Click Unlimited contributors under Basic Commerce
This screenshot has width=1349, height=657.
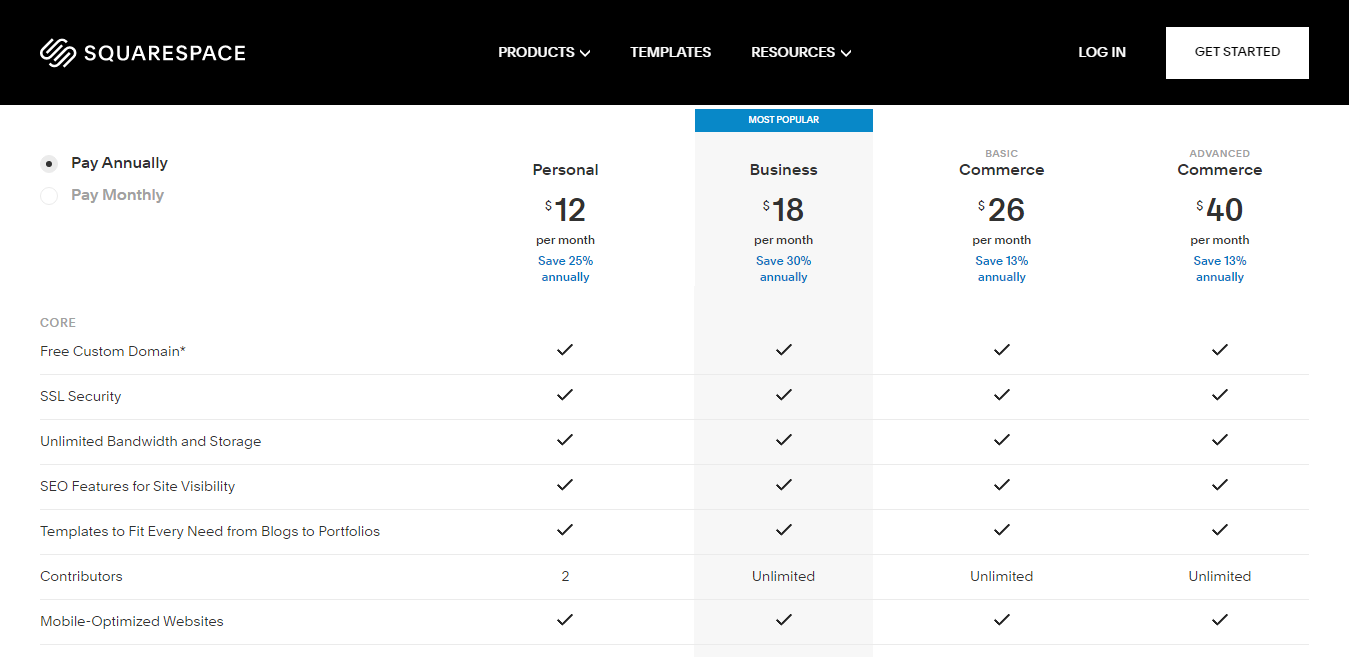point(1001,576)
